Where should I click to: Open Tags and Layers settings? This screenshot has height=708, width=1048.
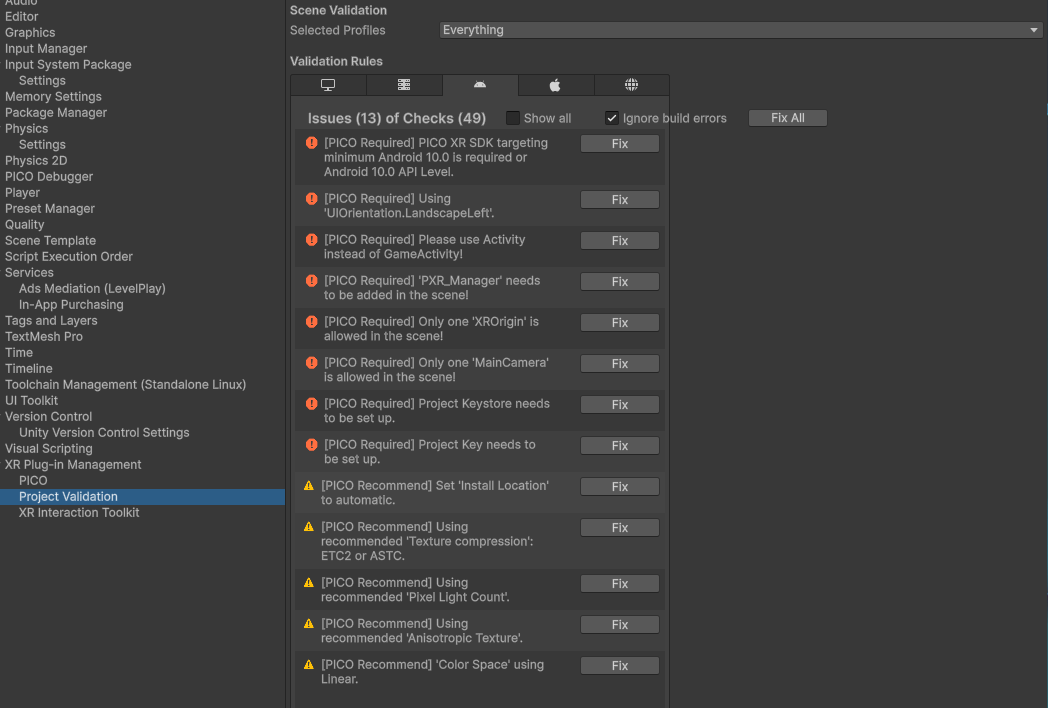point(51,321)
